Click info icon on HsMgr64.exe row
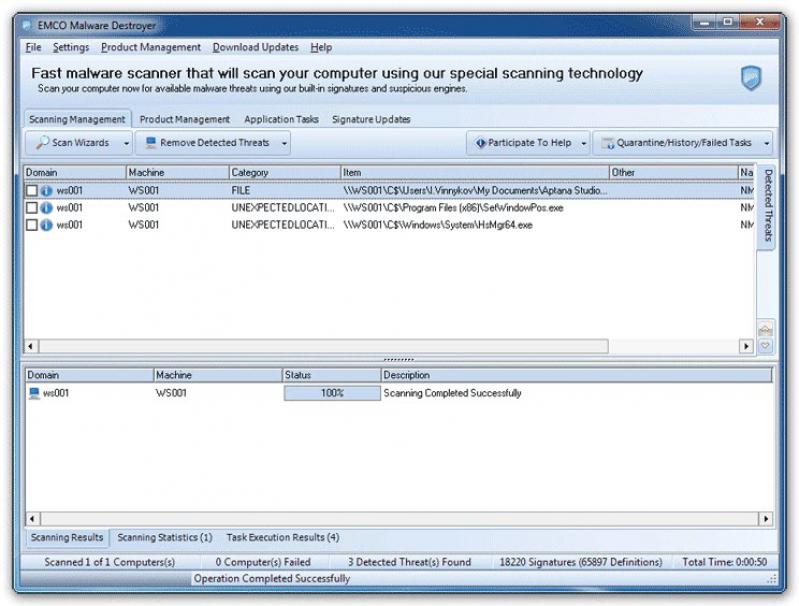This screenshot has height=606, width=799. coord(46,225)
